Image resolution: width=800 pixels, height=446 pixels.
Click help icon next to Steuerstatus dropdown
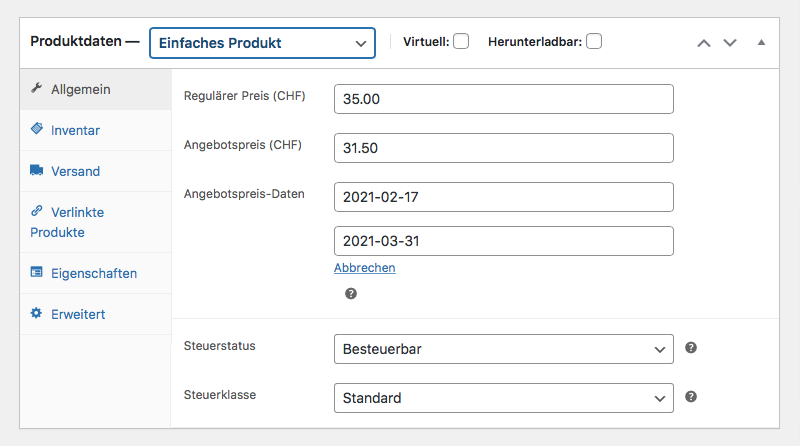pyautogui.click(x=691, y=348)
